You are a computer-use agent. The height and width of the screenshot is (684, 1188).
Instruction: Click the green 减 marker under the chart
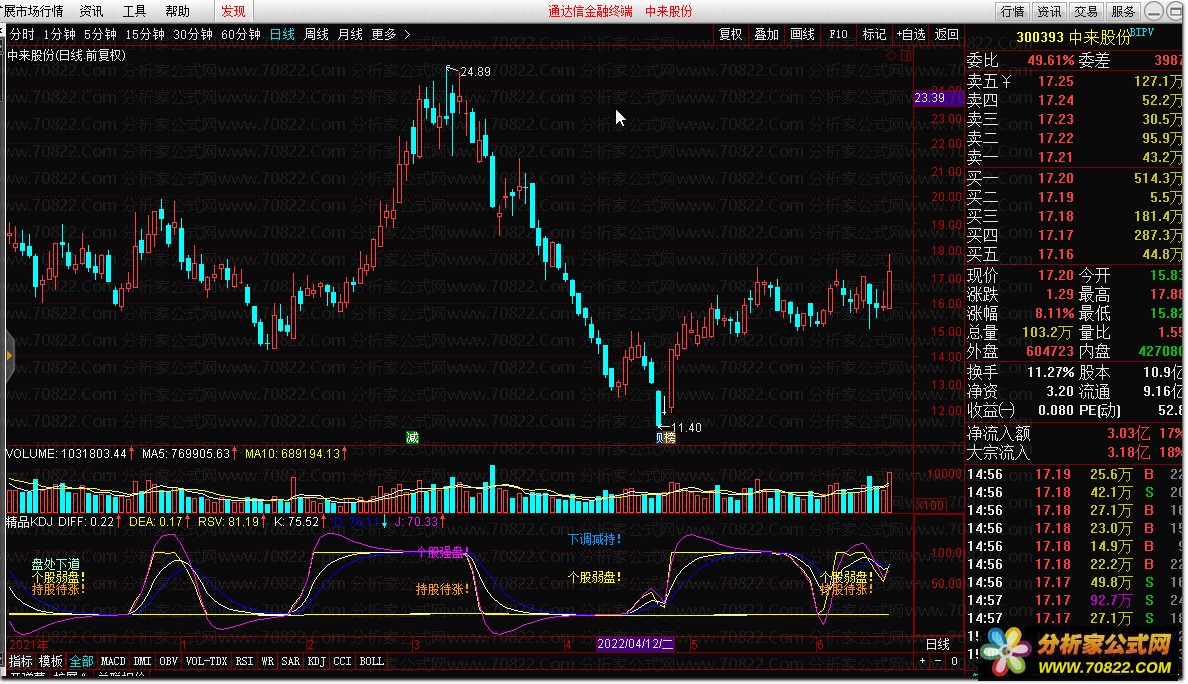pyautogui.click(x=412, y=437)
